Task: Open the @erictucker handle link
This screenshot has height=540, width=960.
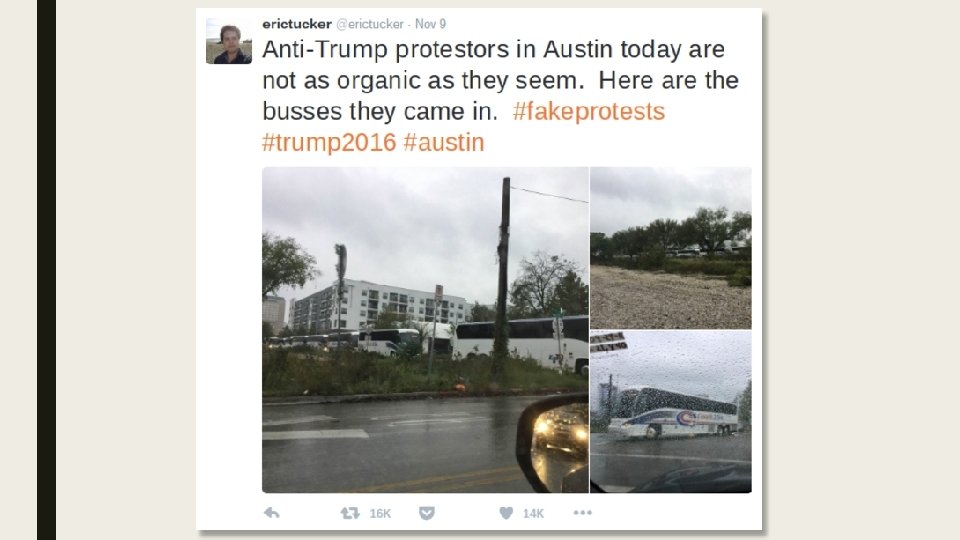Action: click(x=370, y=24)
